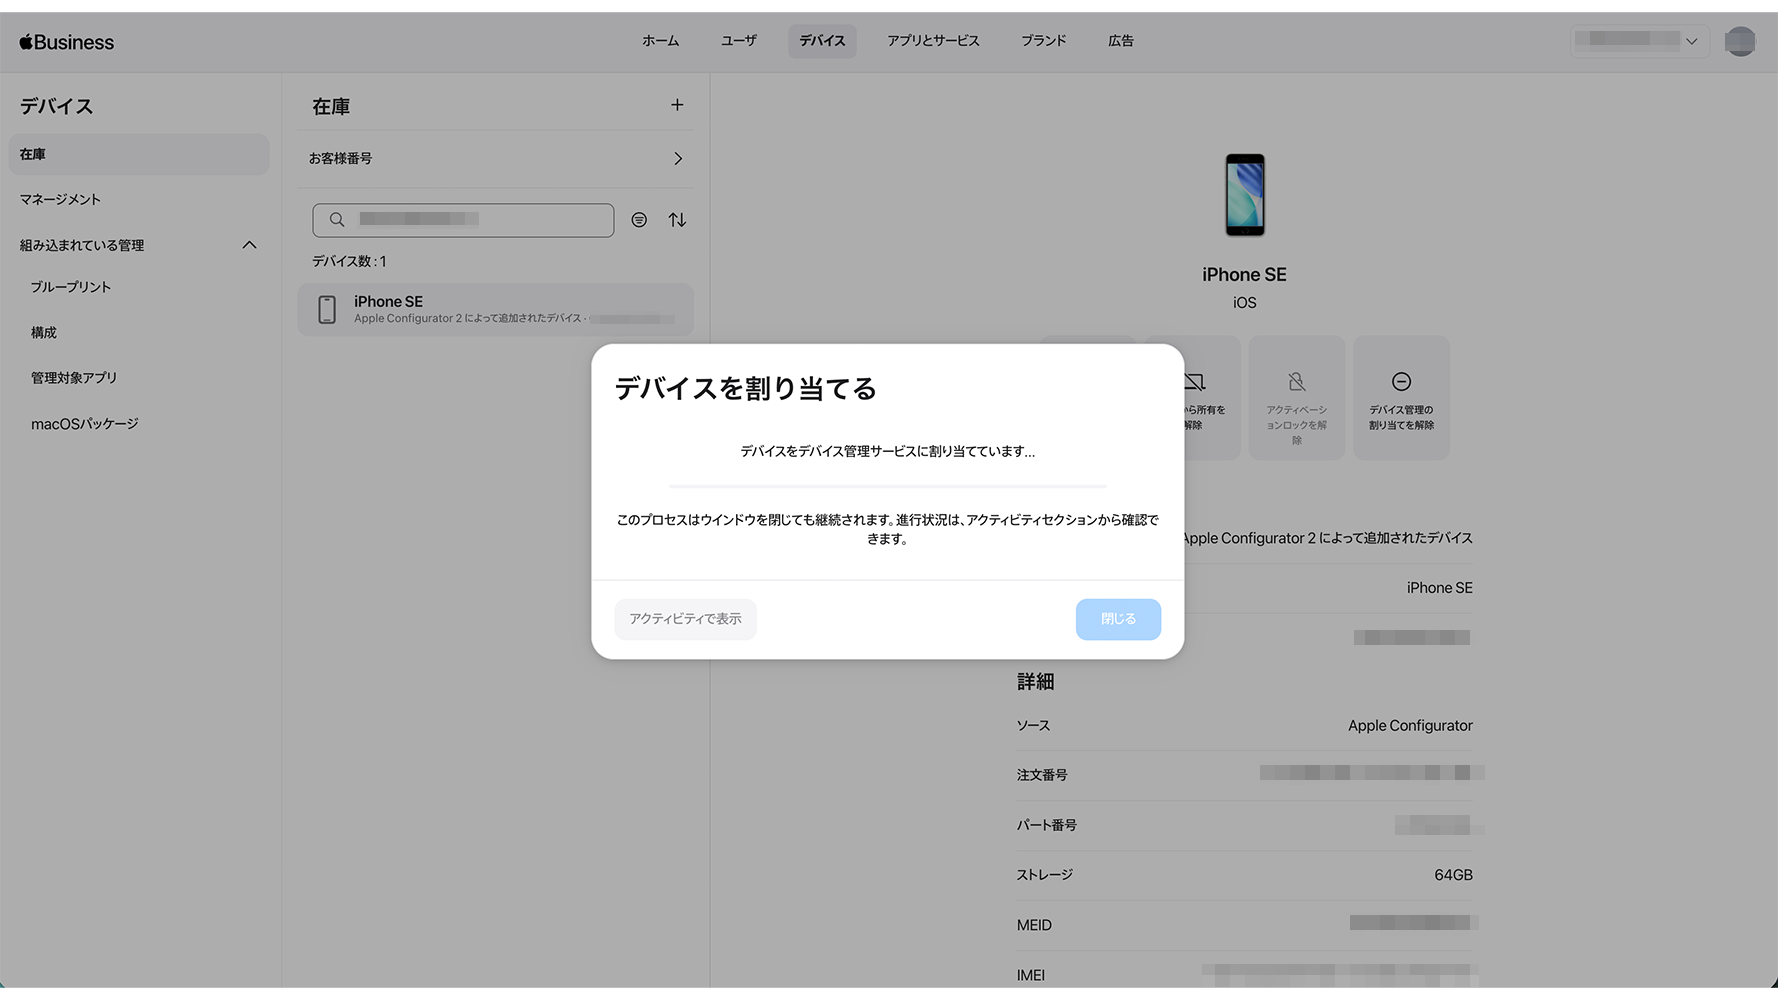The width and height of the screenshot is (1778, 1000).
Task: Switch to the ユーザ tab
Action: point(738,41)
